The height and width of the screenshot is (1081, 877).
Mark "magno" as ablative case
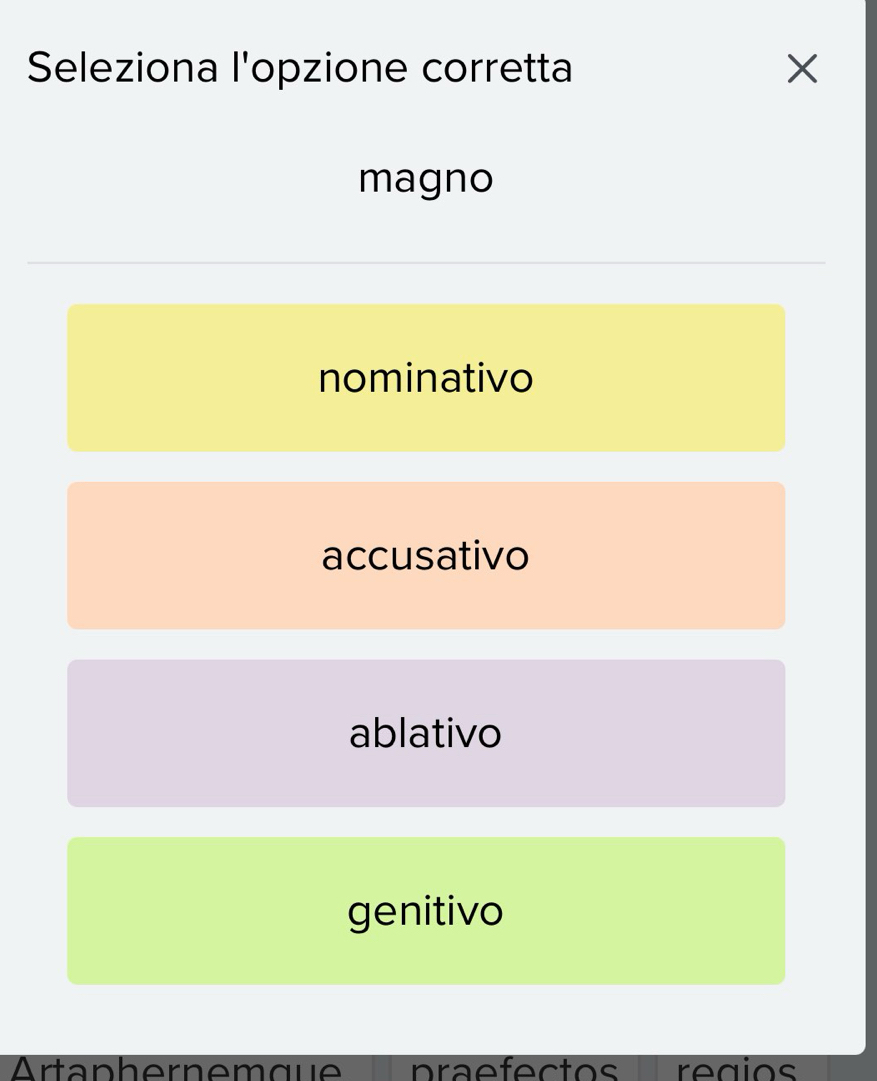point(426,733)
